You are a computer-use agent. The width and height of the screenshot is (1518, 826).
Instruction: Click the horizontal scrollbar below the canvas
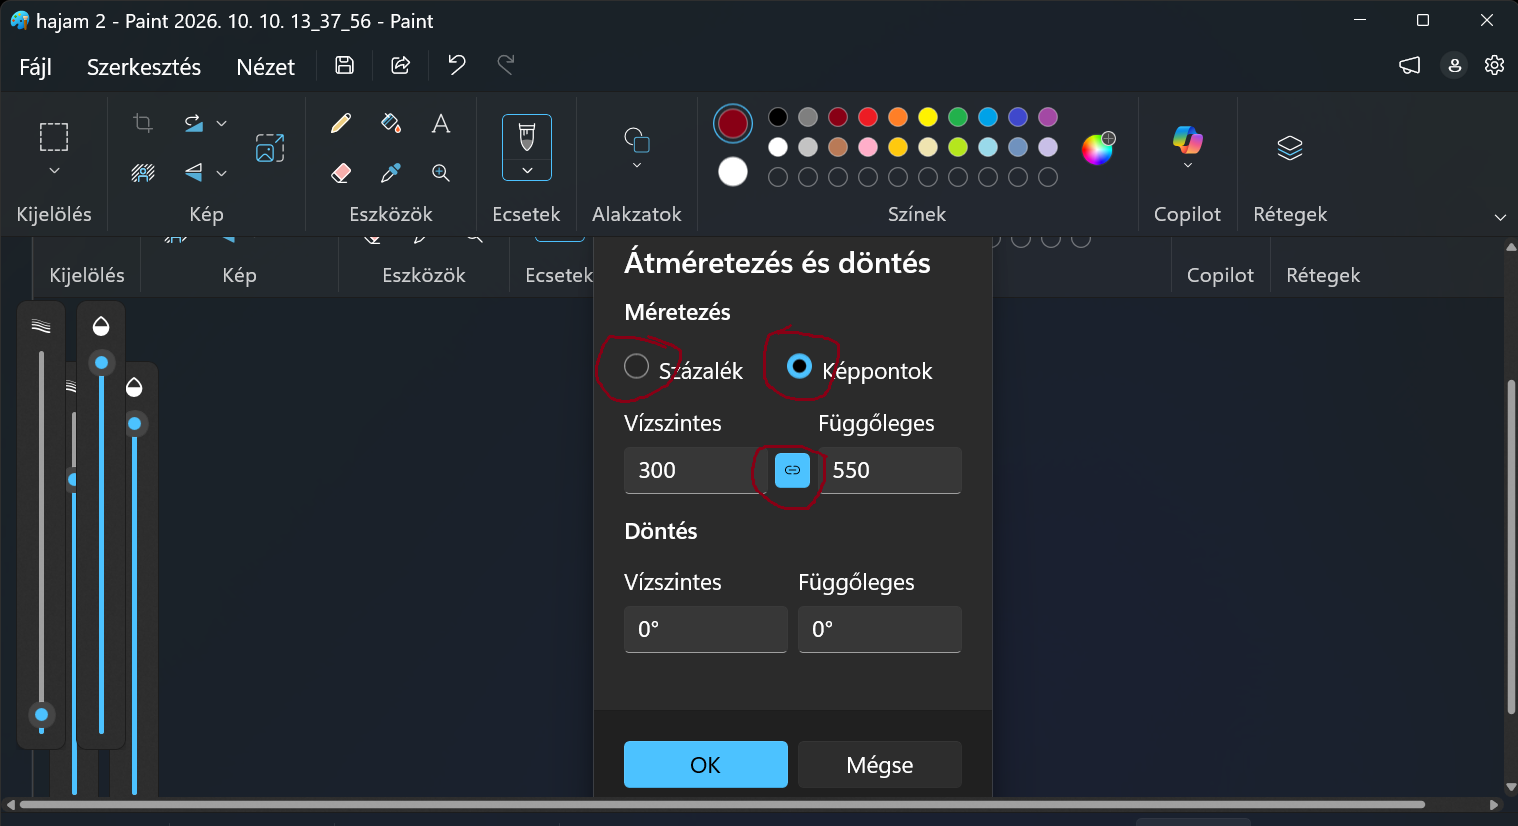click(722, 804)
